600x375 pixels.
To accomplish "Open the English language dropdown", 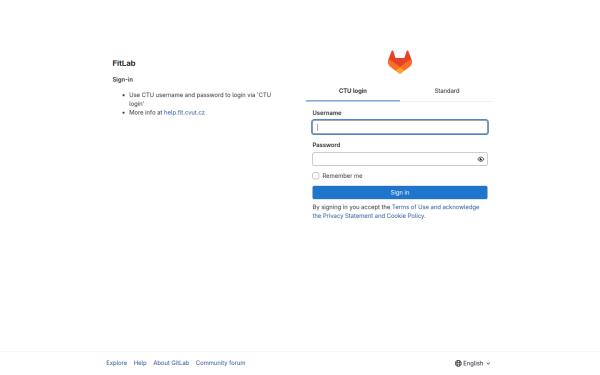I will pos(473,363).
